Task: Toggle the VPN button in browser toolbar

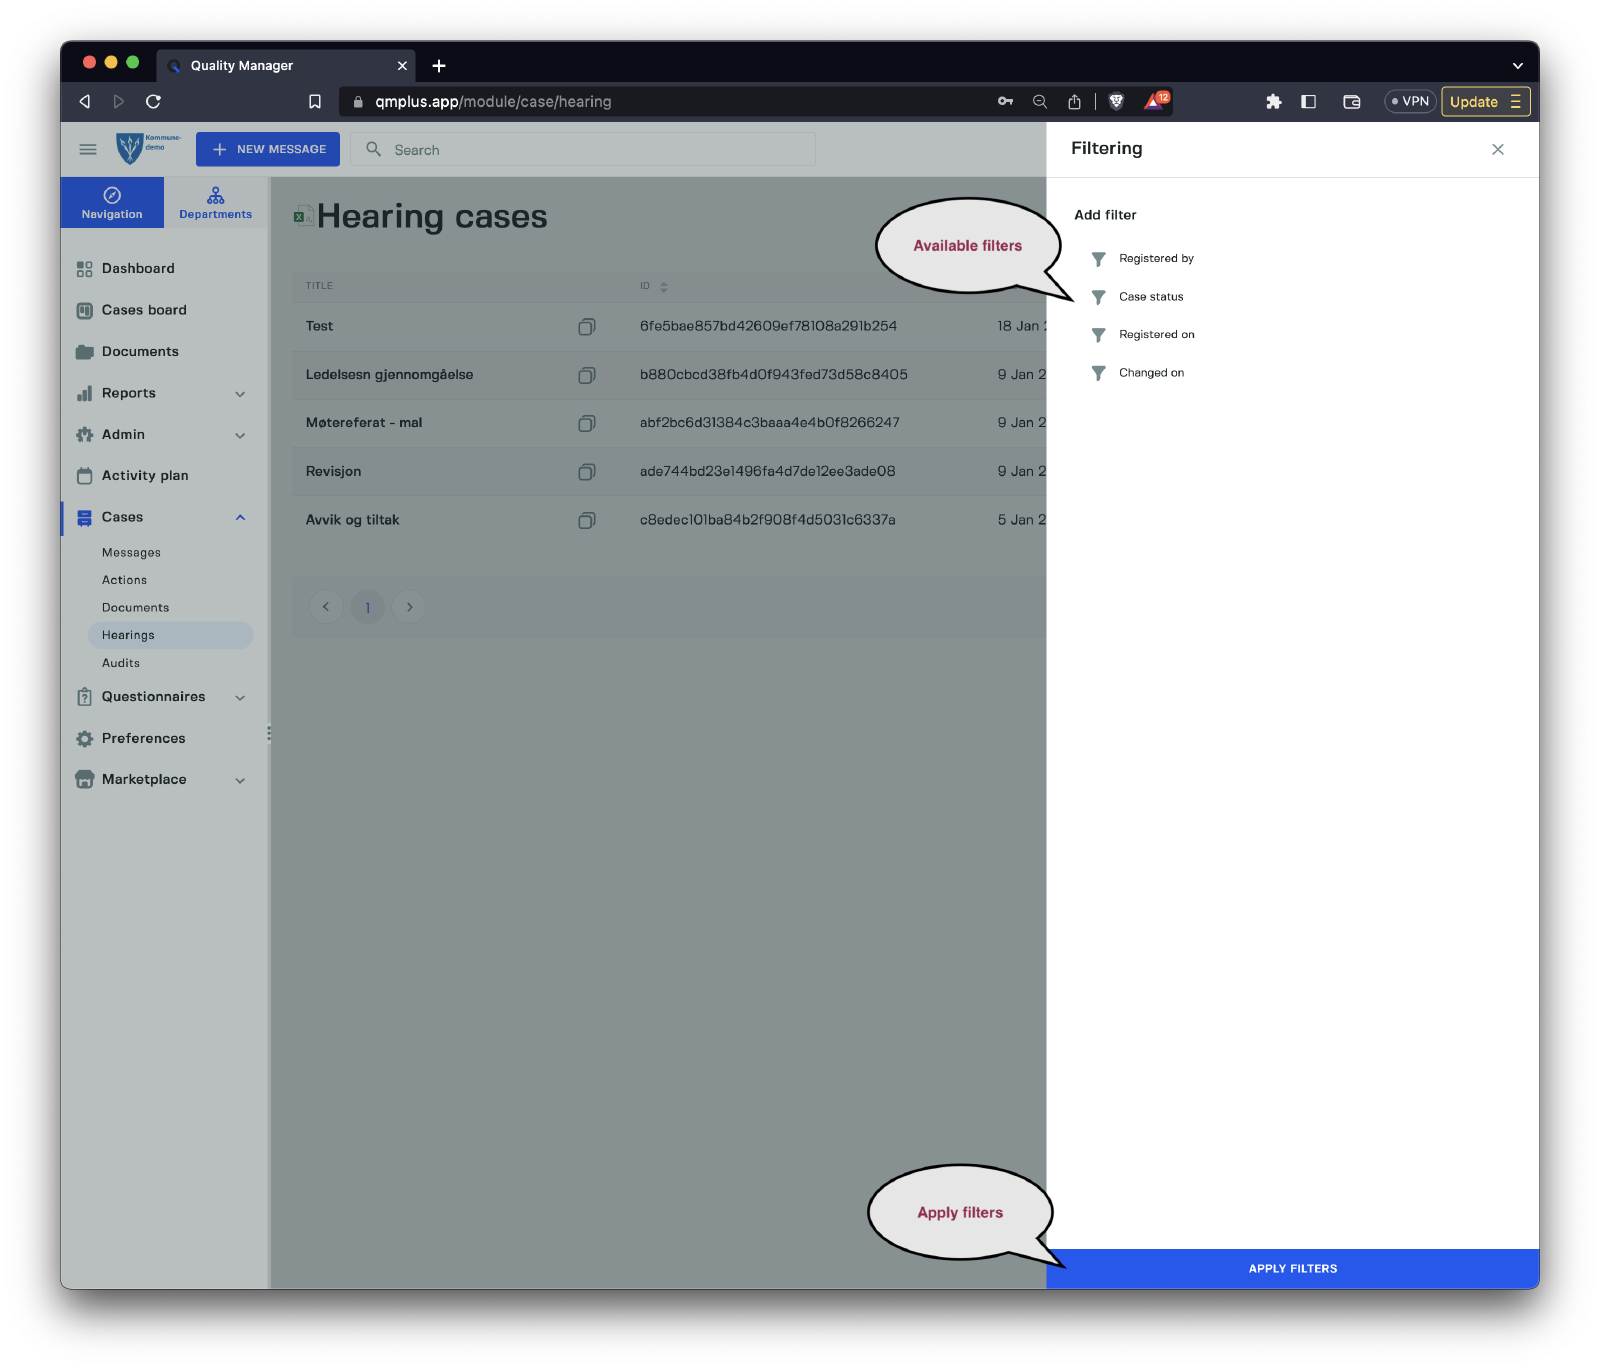Action: pyautogui.click(x=1410, y=101)
